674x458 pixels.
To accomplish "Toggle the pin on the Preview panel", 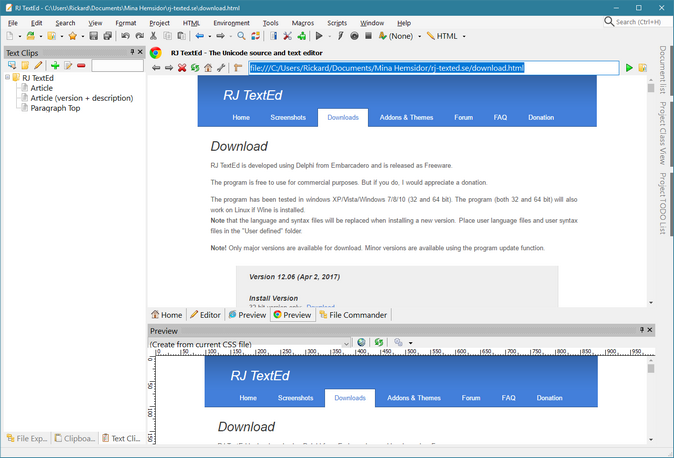I will coord(642,330).
